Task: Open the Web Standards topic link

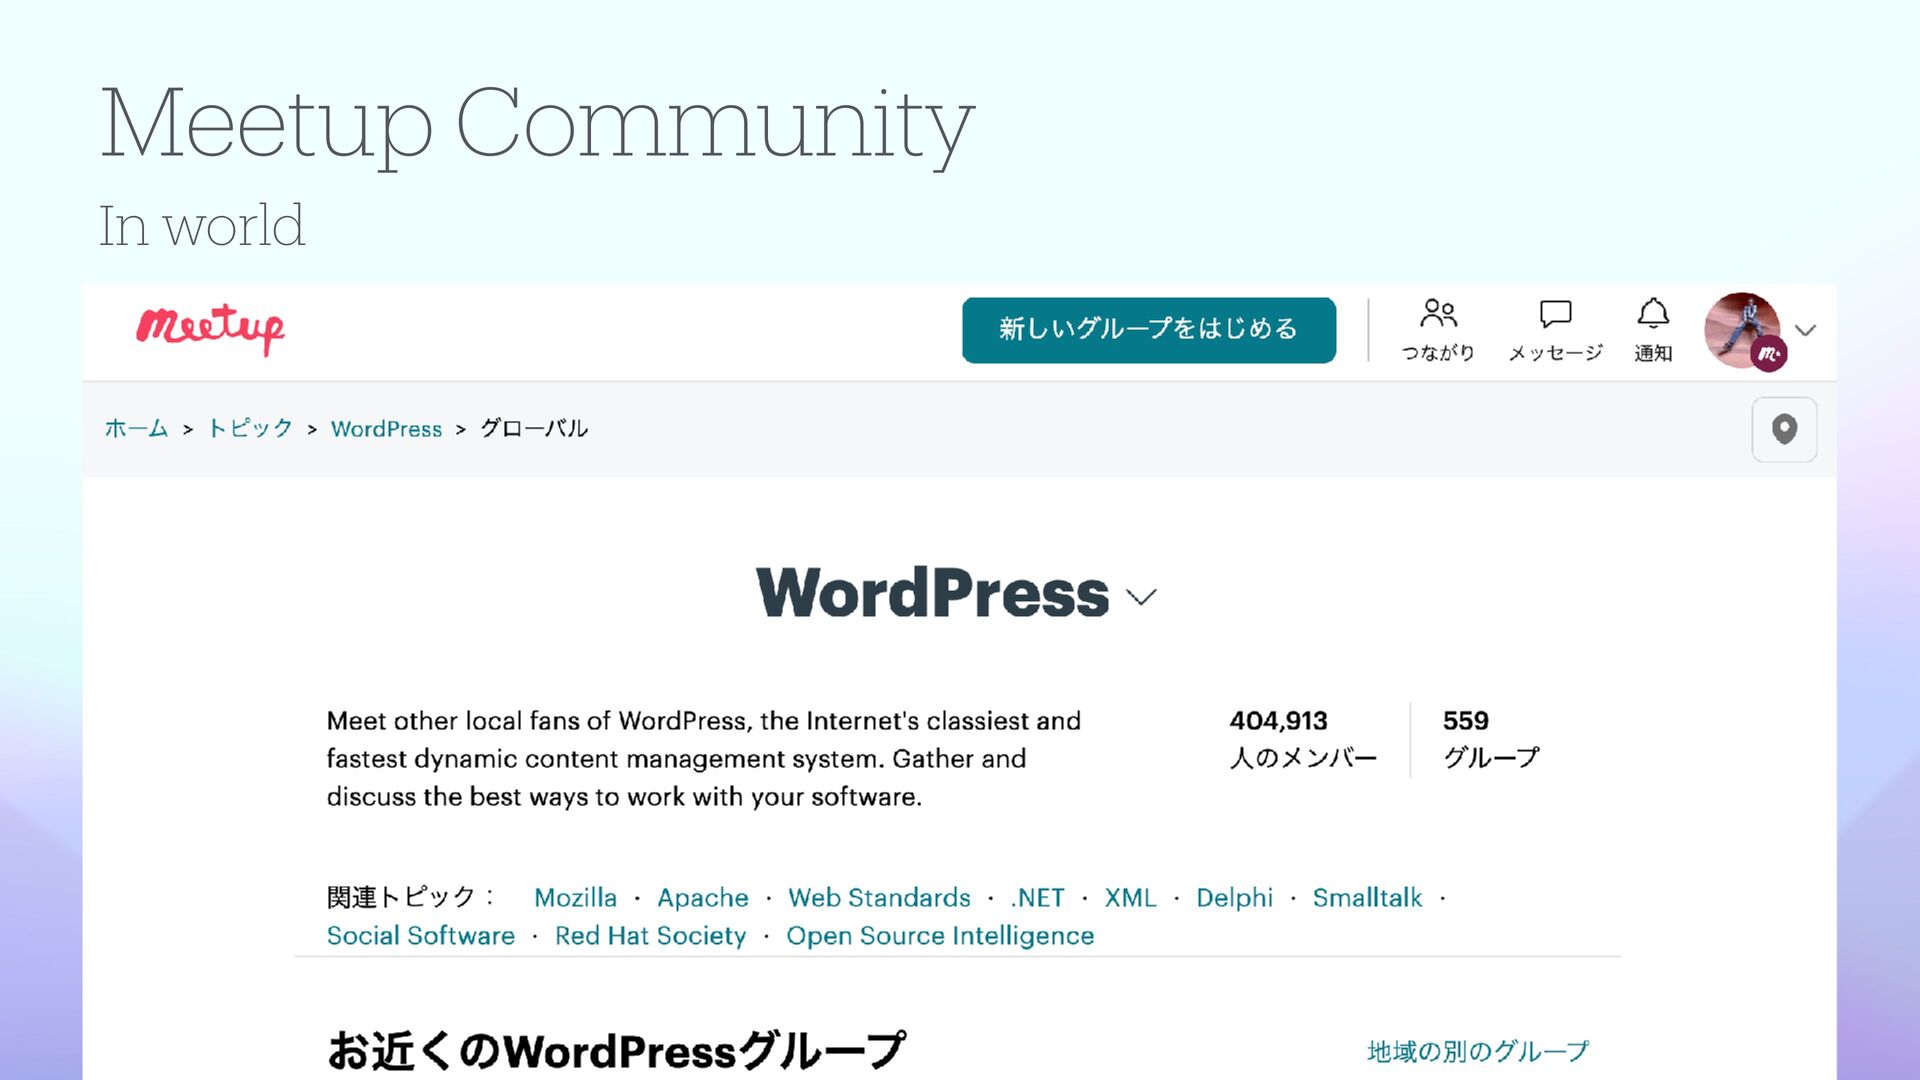Action: (x=879, y=898)
